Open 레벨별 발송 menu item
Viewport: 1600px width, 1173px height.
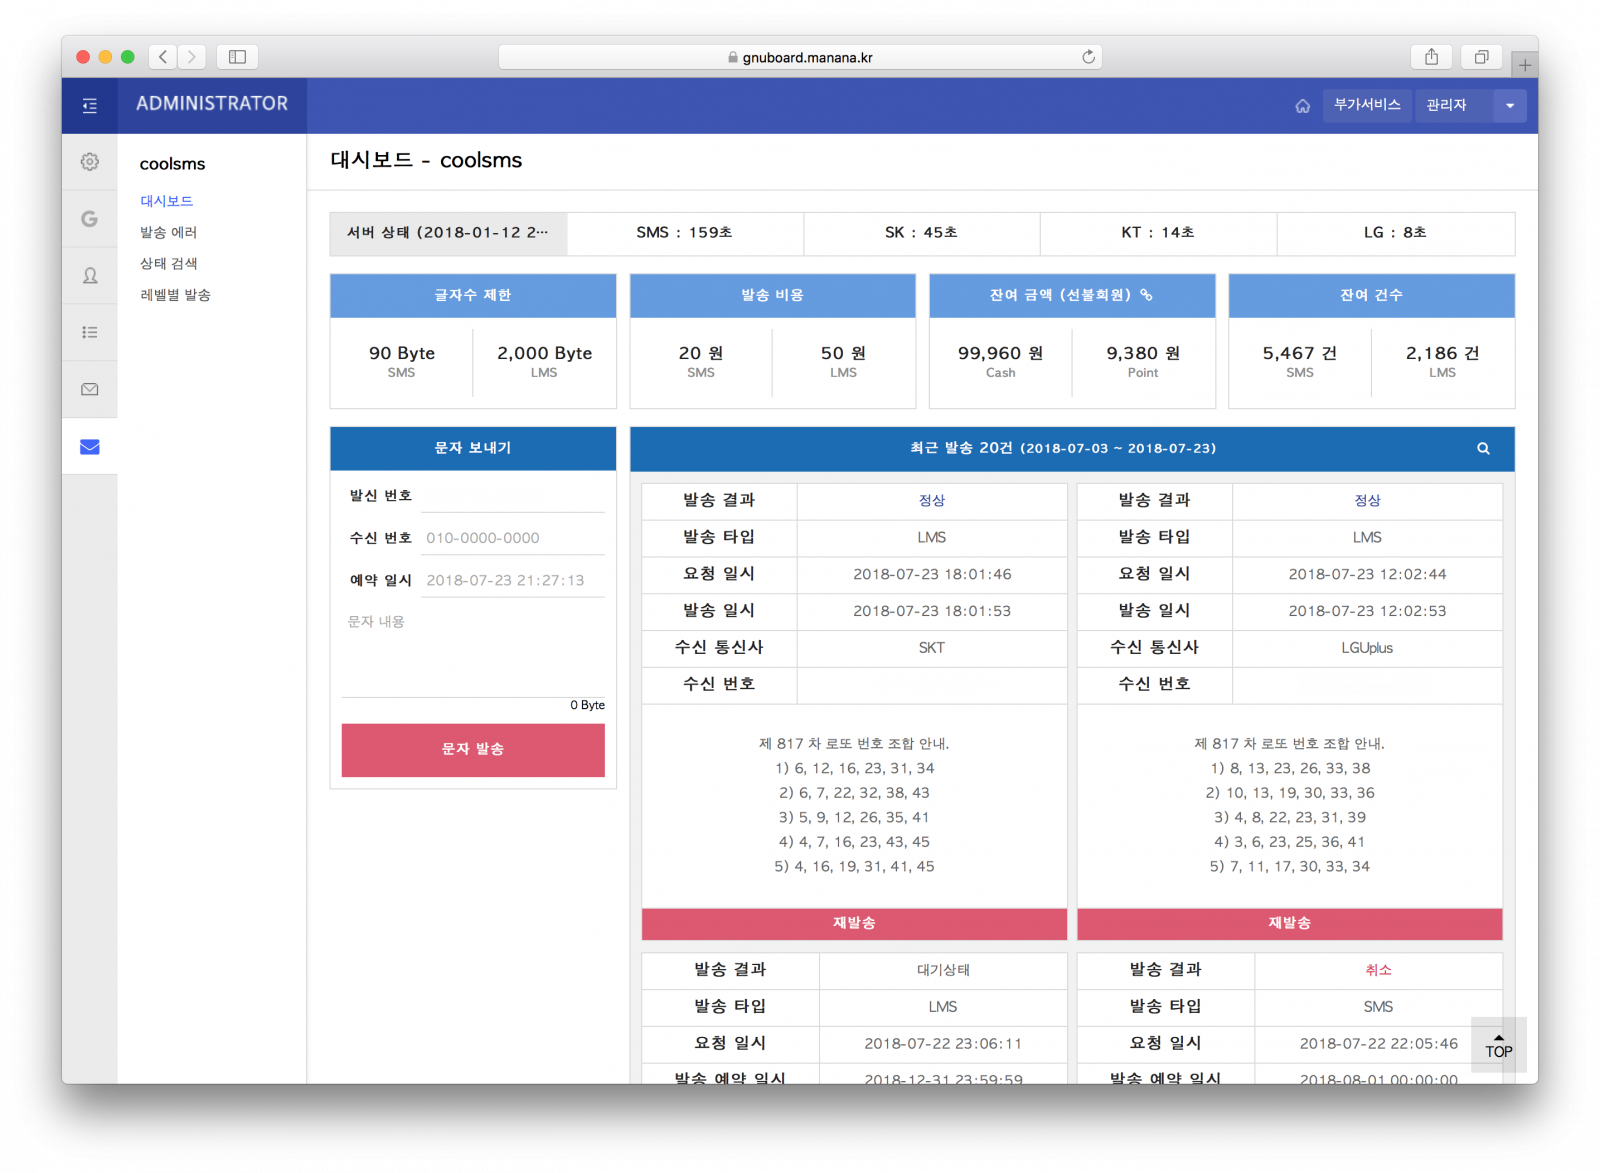(175, 295)
